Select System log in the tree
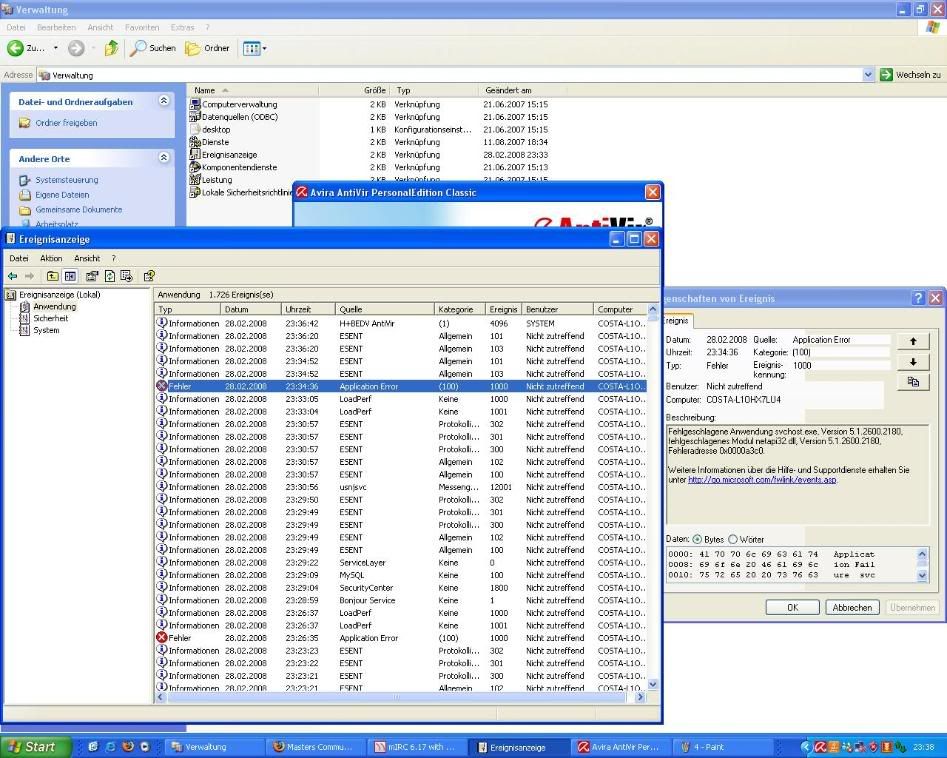947x758 pixels. 46,330
